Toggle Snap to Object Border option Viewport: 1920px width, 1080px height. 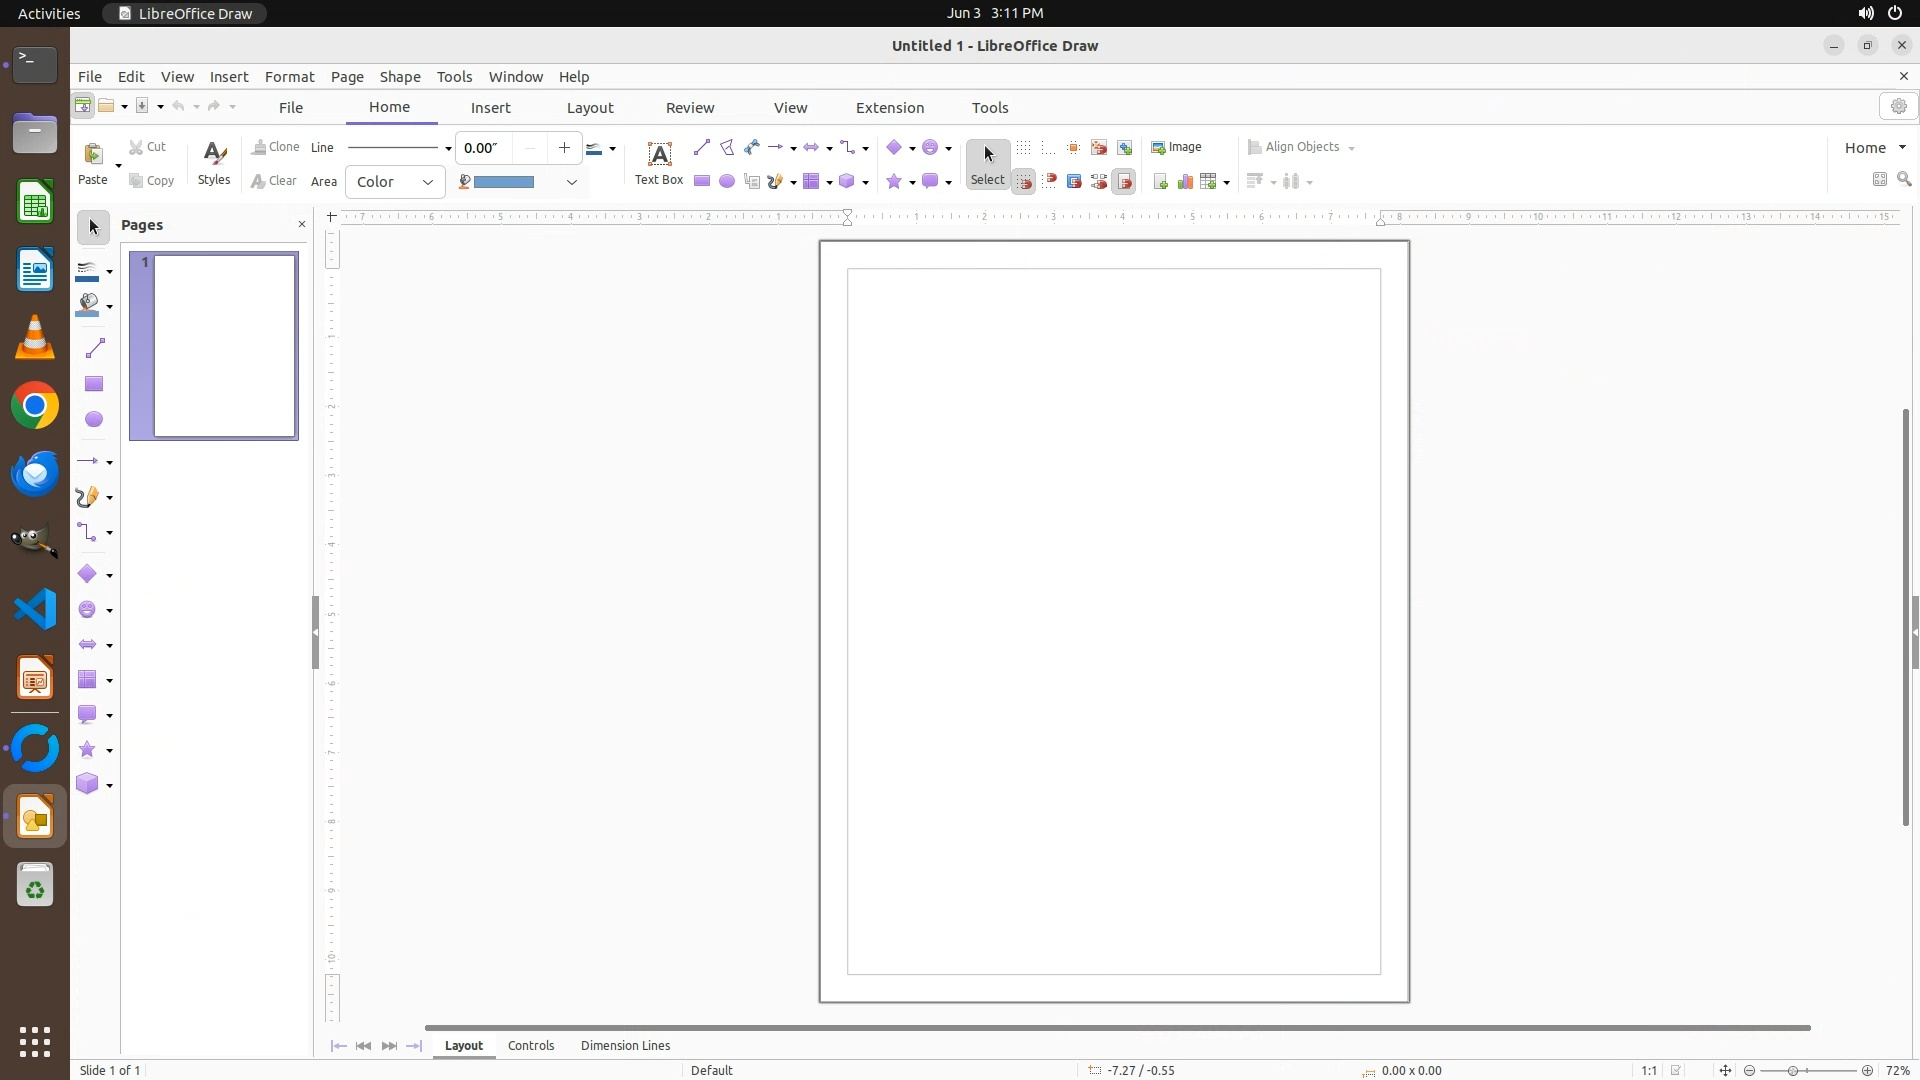[x=1074, y=181]
